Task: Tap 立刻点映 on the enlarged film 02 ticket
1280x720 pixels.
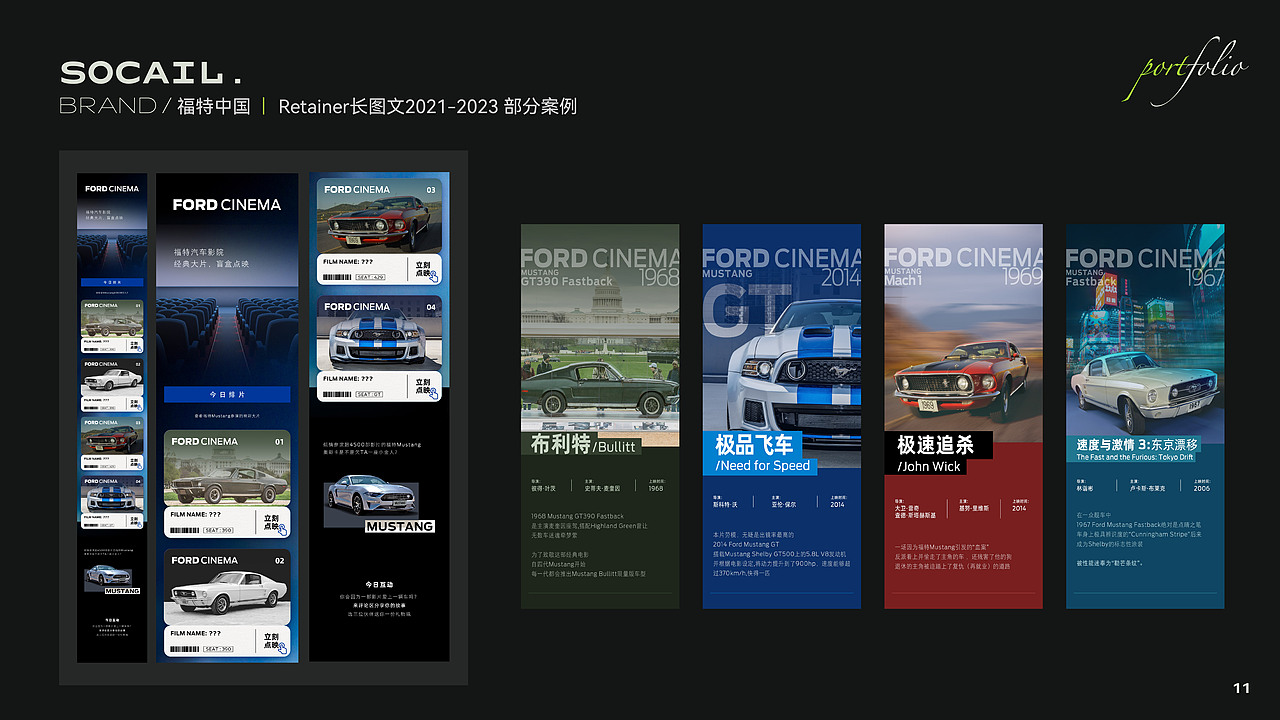Action: [x=274, y=643]
